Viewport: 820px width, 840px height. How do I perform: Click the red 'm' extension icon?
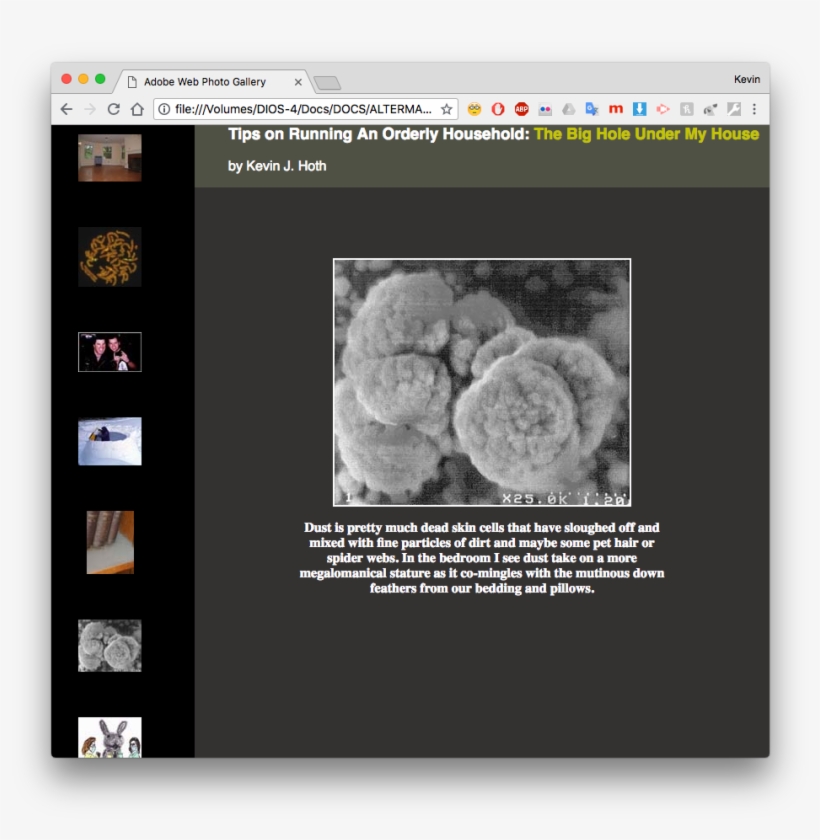616,109
